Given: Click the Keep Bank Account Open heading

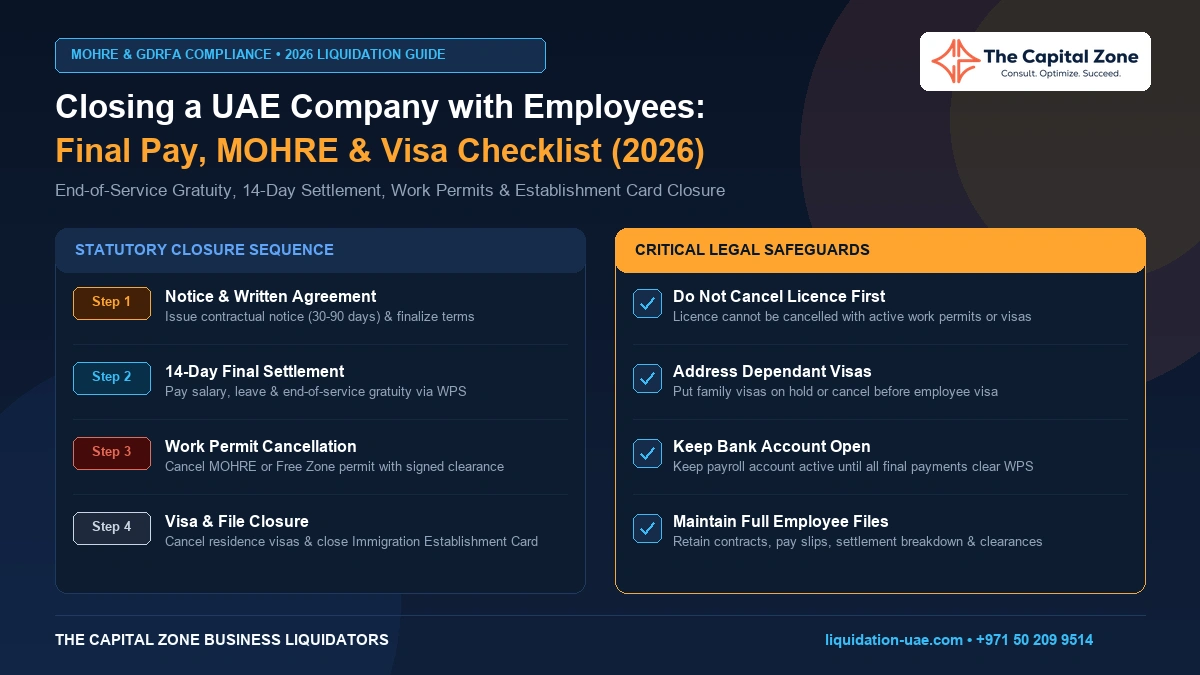Looking at the screenshot, I should (x=772, y=447).
